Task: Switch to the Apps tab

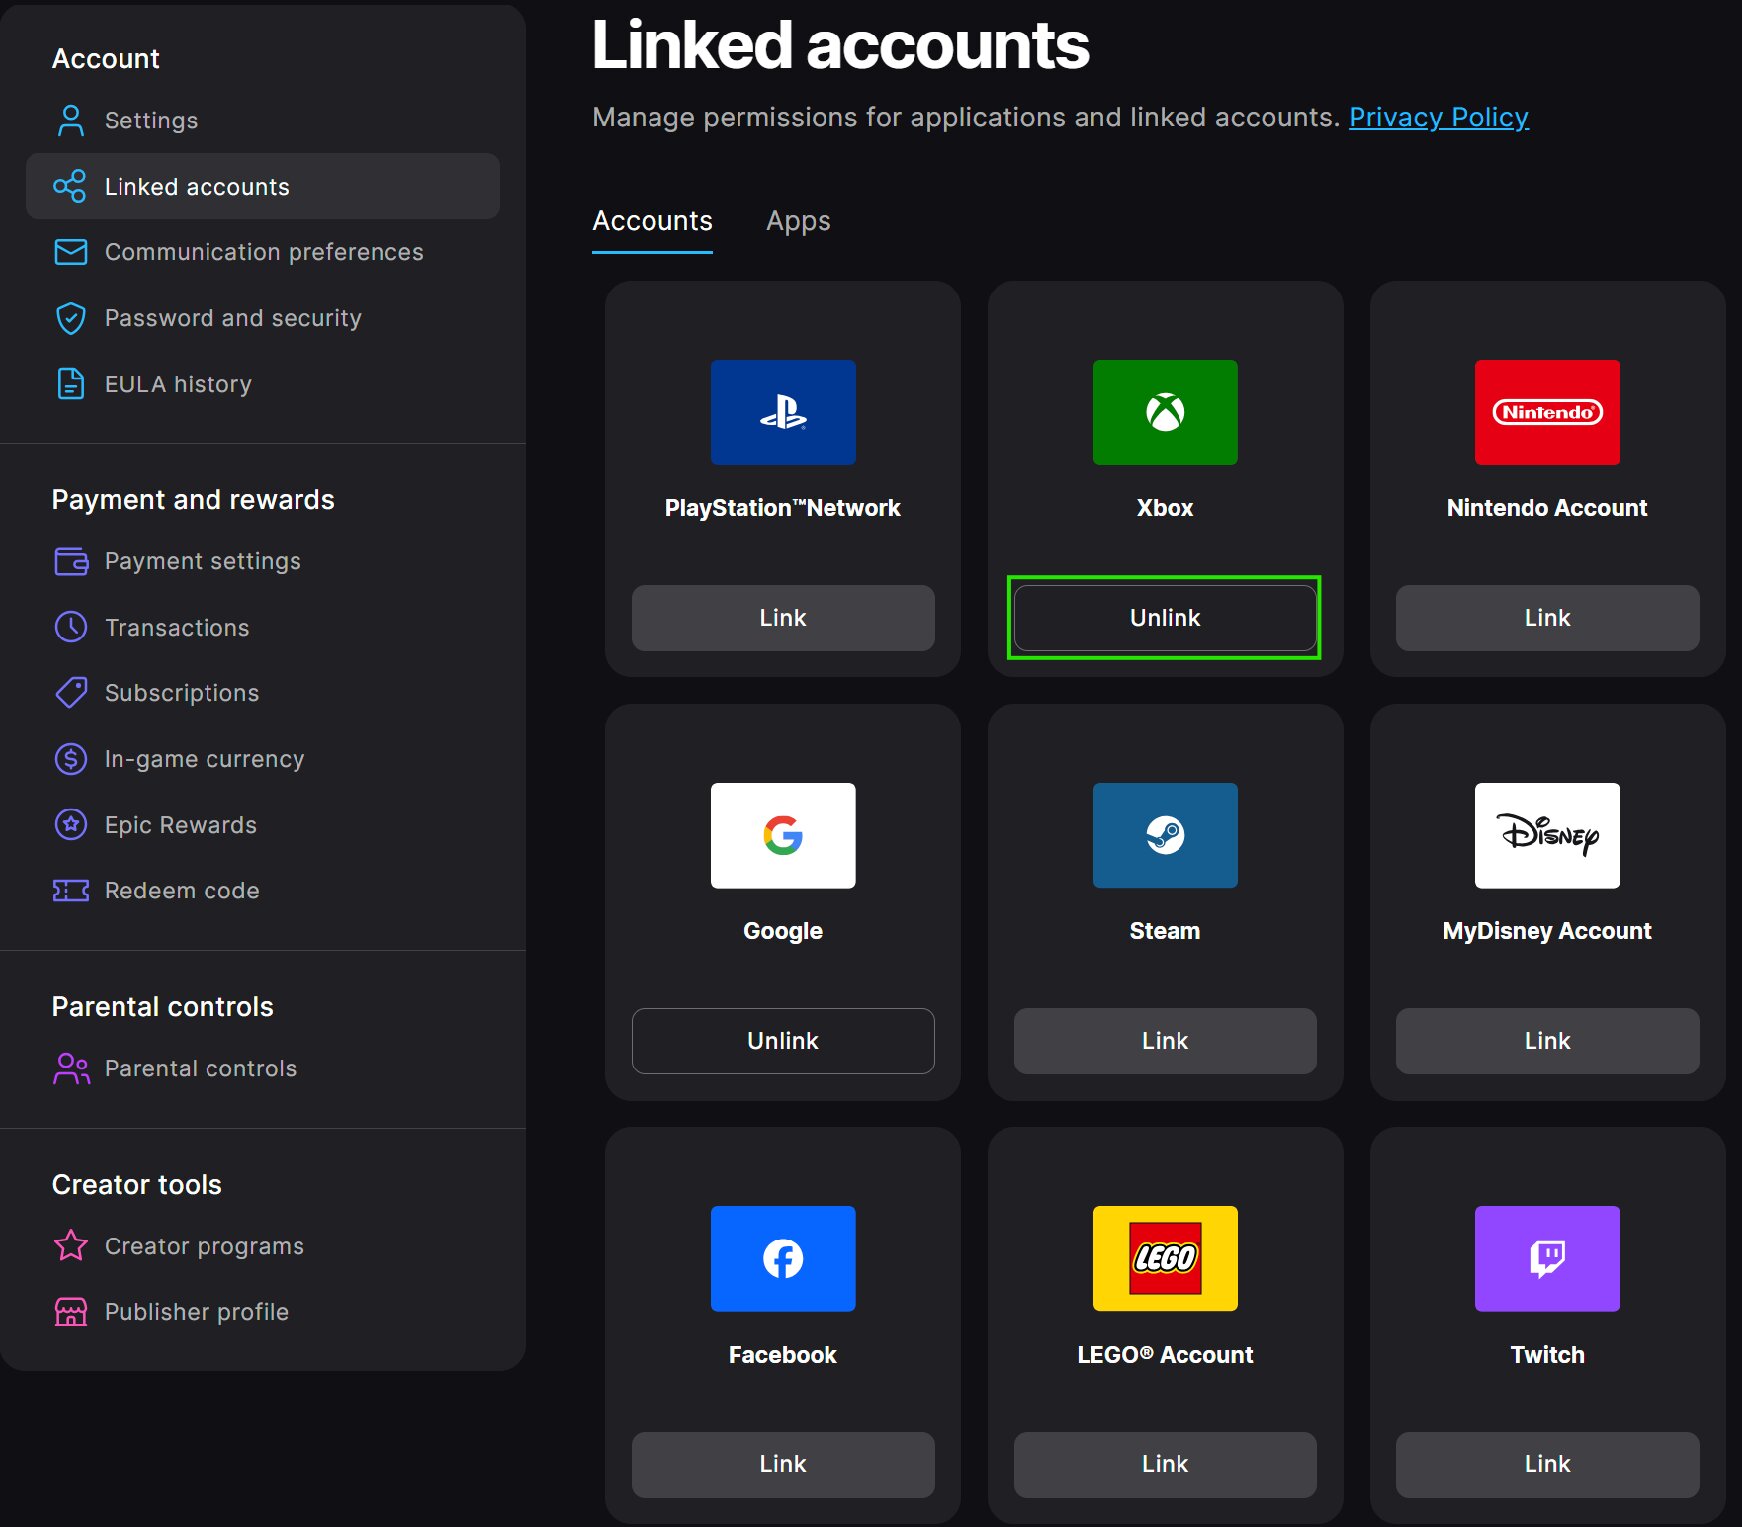Action: [x=798, y=221]
